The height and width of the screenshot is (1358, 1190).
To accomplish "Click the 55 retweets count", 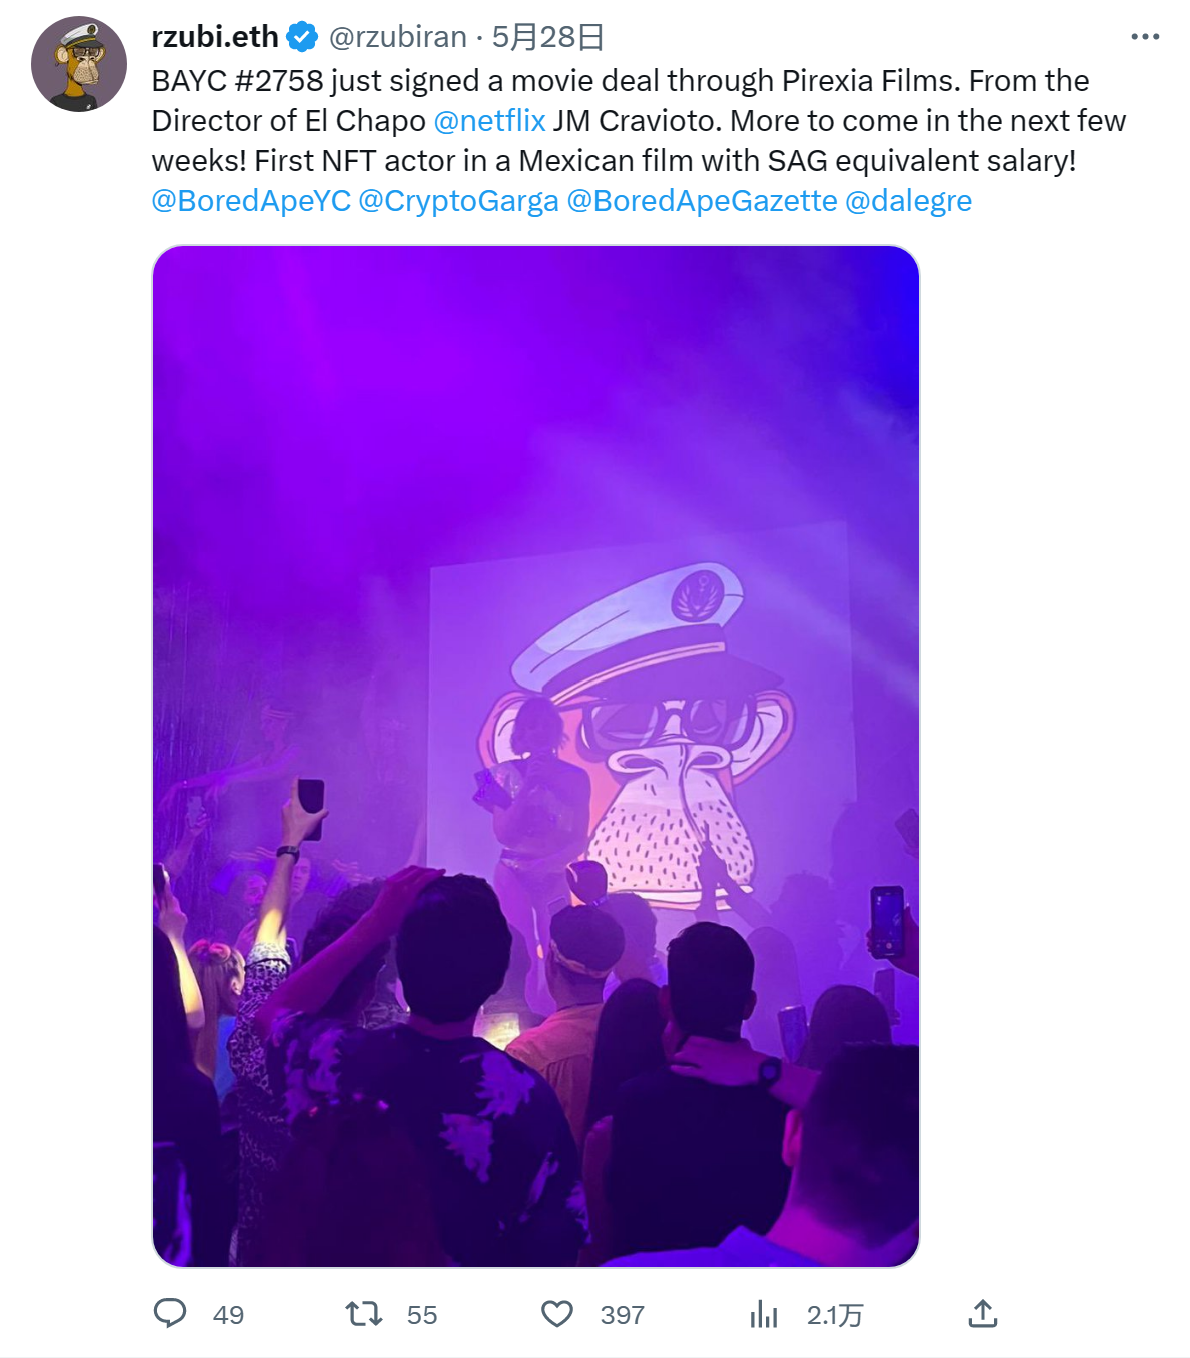I will pos(422,1315).
